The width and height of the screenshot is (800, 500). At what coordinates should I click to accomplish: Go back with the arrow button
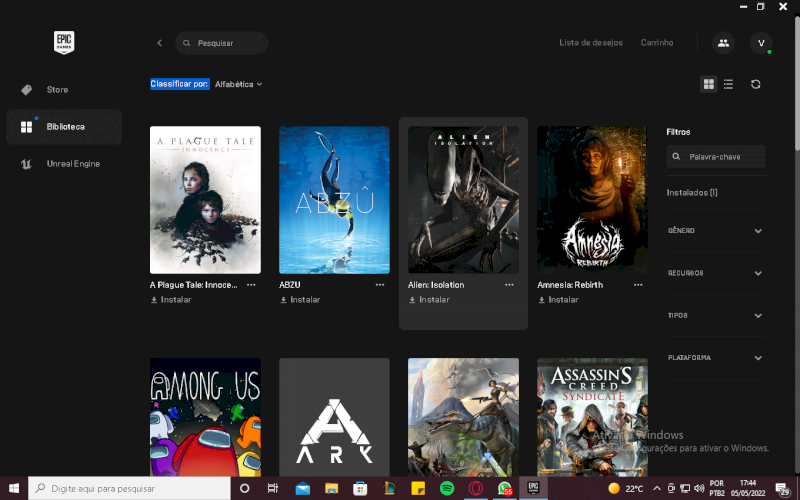[159, 43]
